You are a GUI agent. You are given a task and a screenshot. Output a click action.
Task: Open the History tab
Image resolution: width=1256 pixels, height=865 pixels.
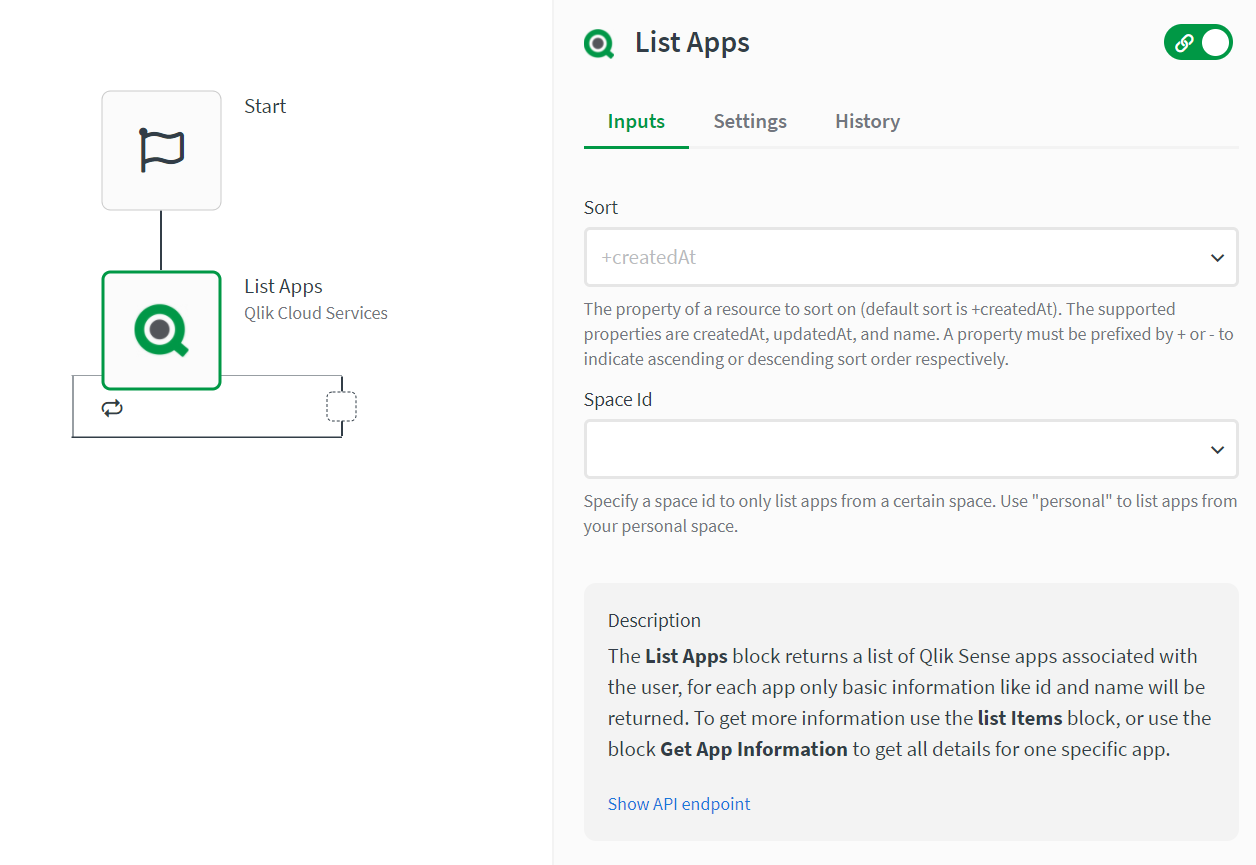[866, 121]
